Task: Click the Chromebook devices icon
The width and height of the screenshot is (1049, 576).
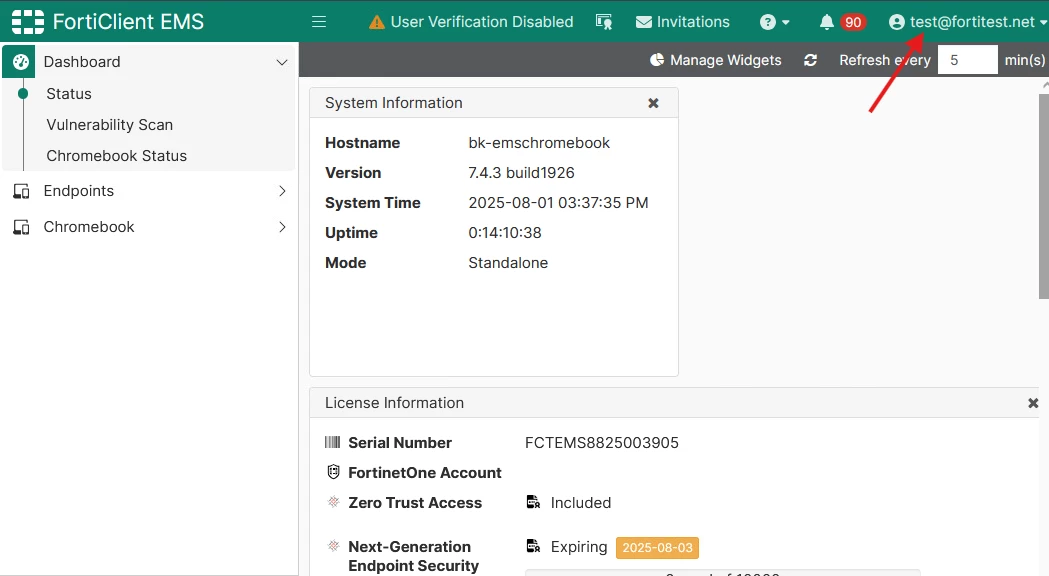Action: 21,227
